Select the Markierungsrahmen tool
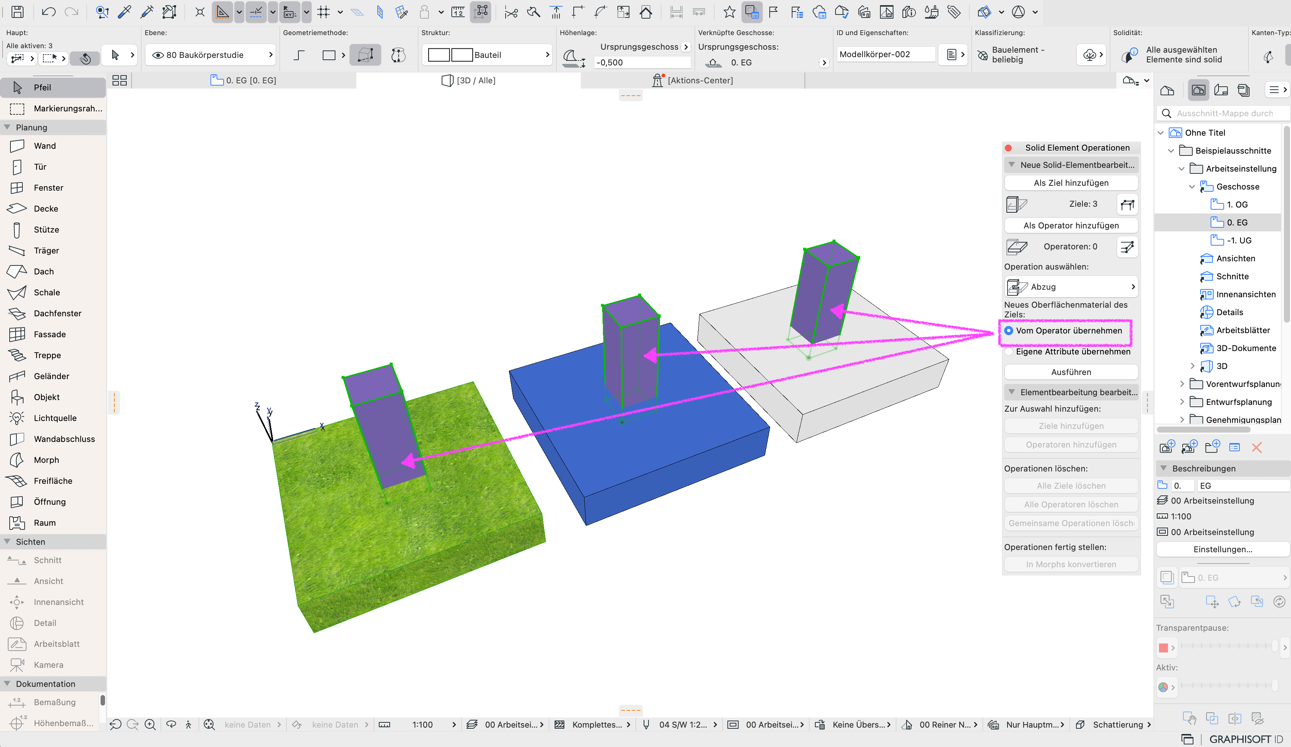Viewport: 1291px width, 747px height. [x=53, y=108]
